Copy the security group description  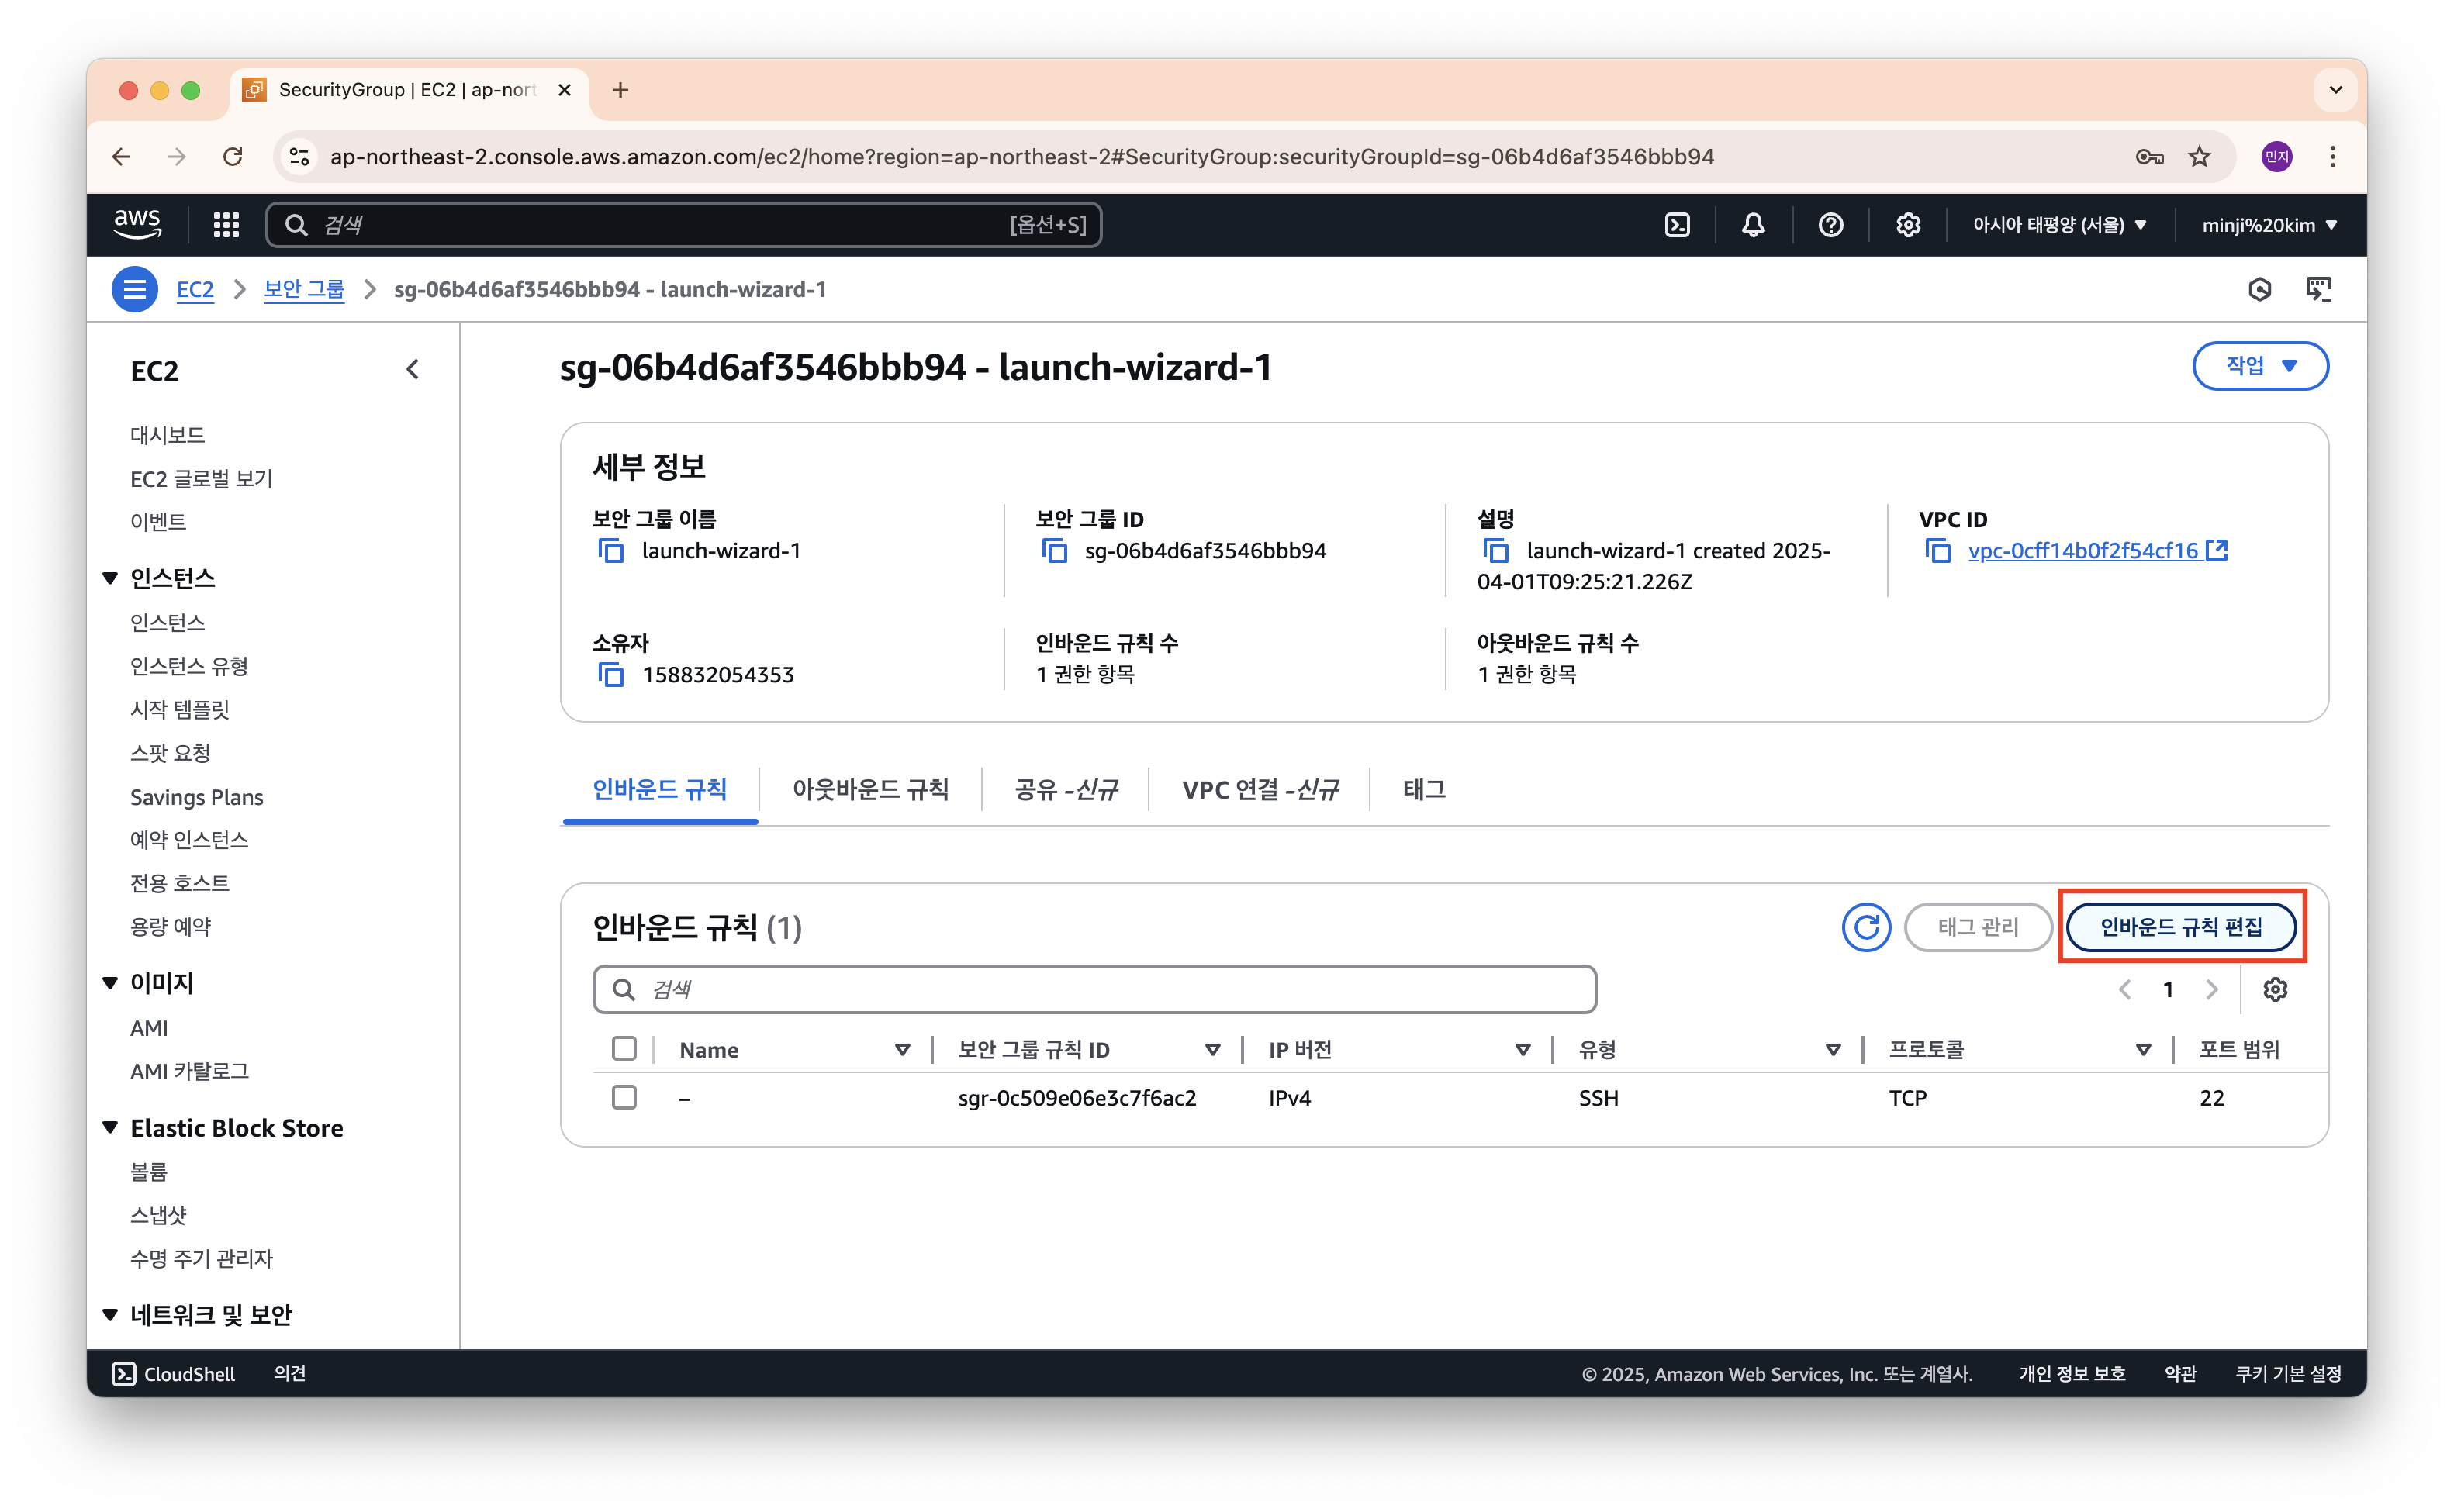coord(1495,551)
